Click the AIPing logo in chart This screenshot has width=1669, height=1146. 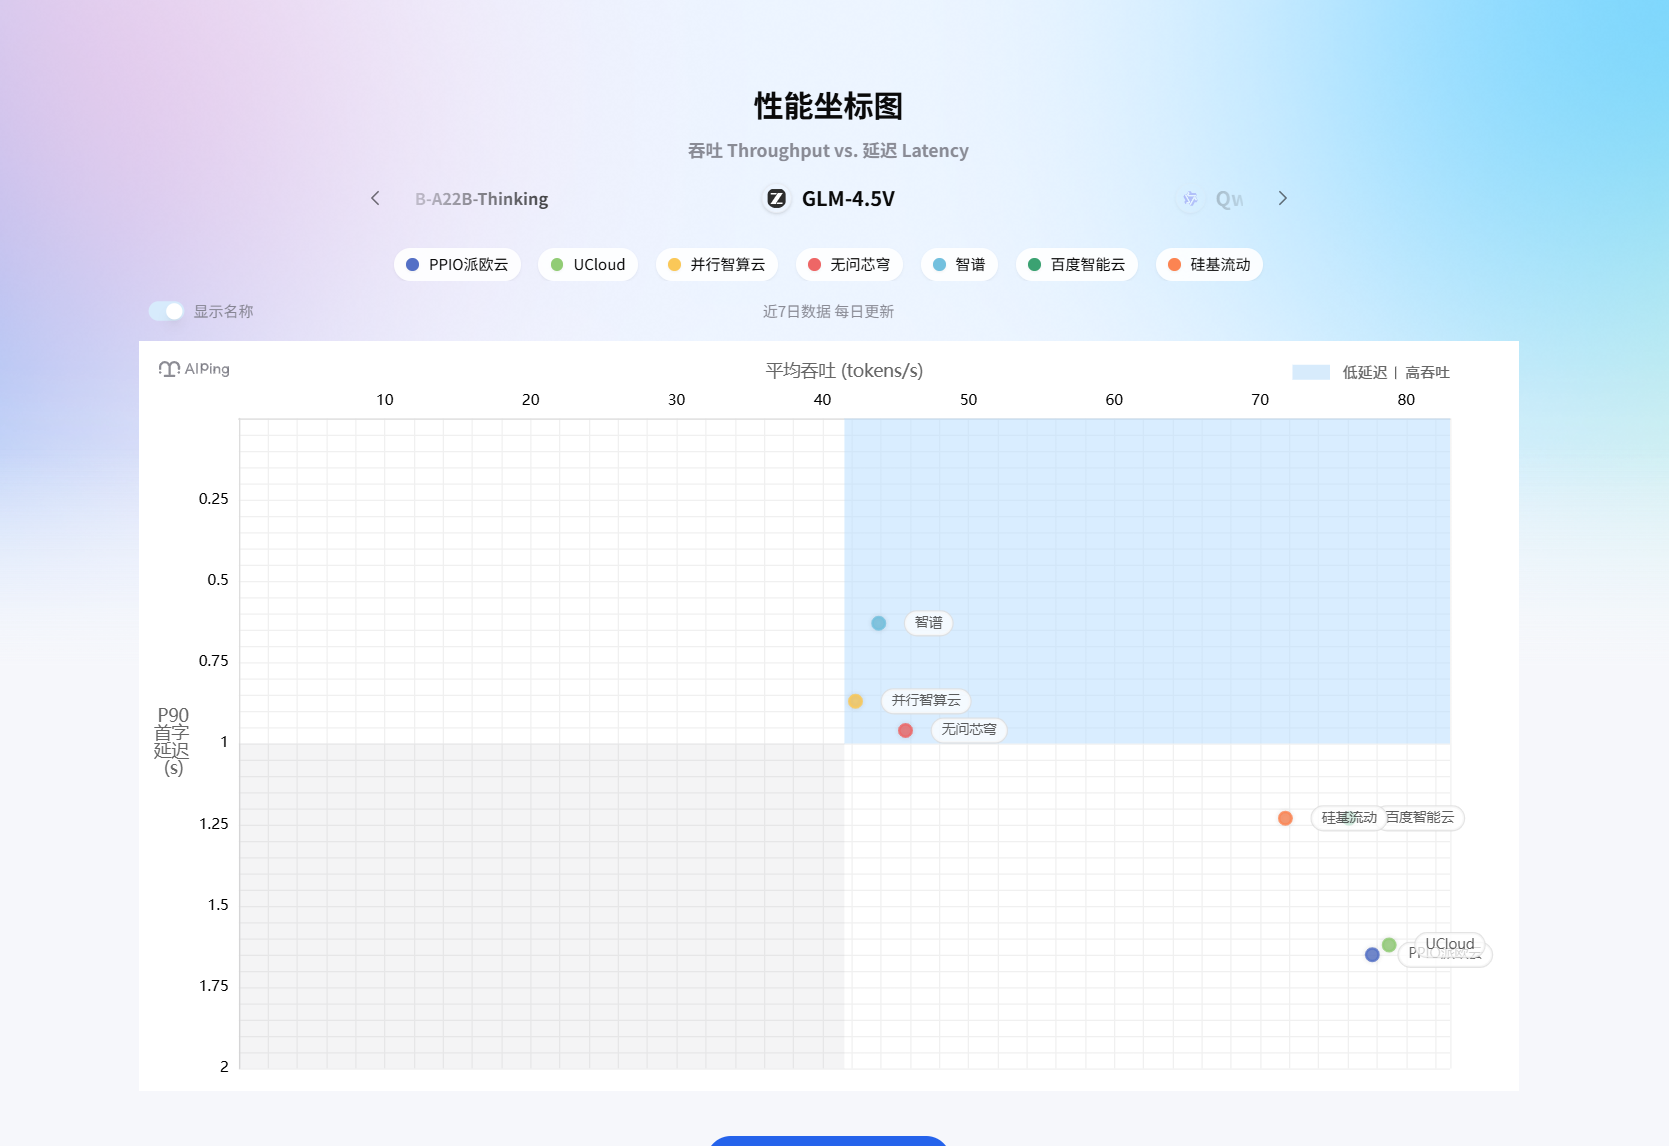(x=194, y=369)
